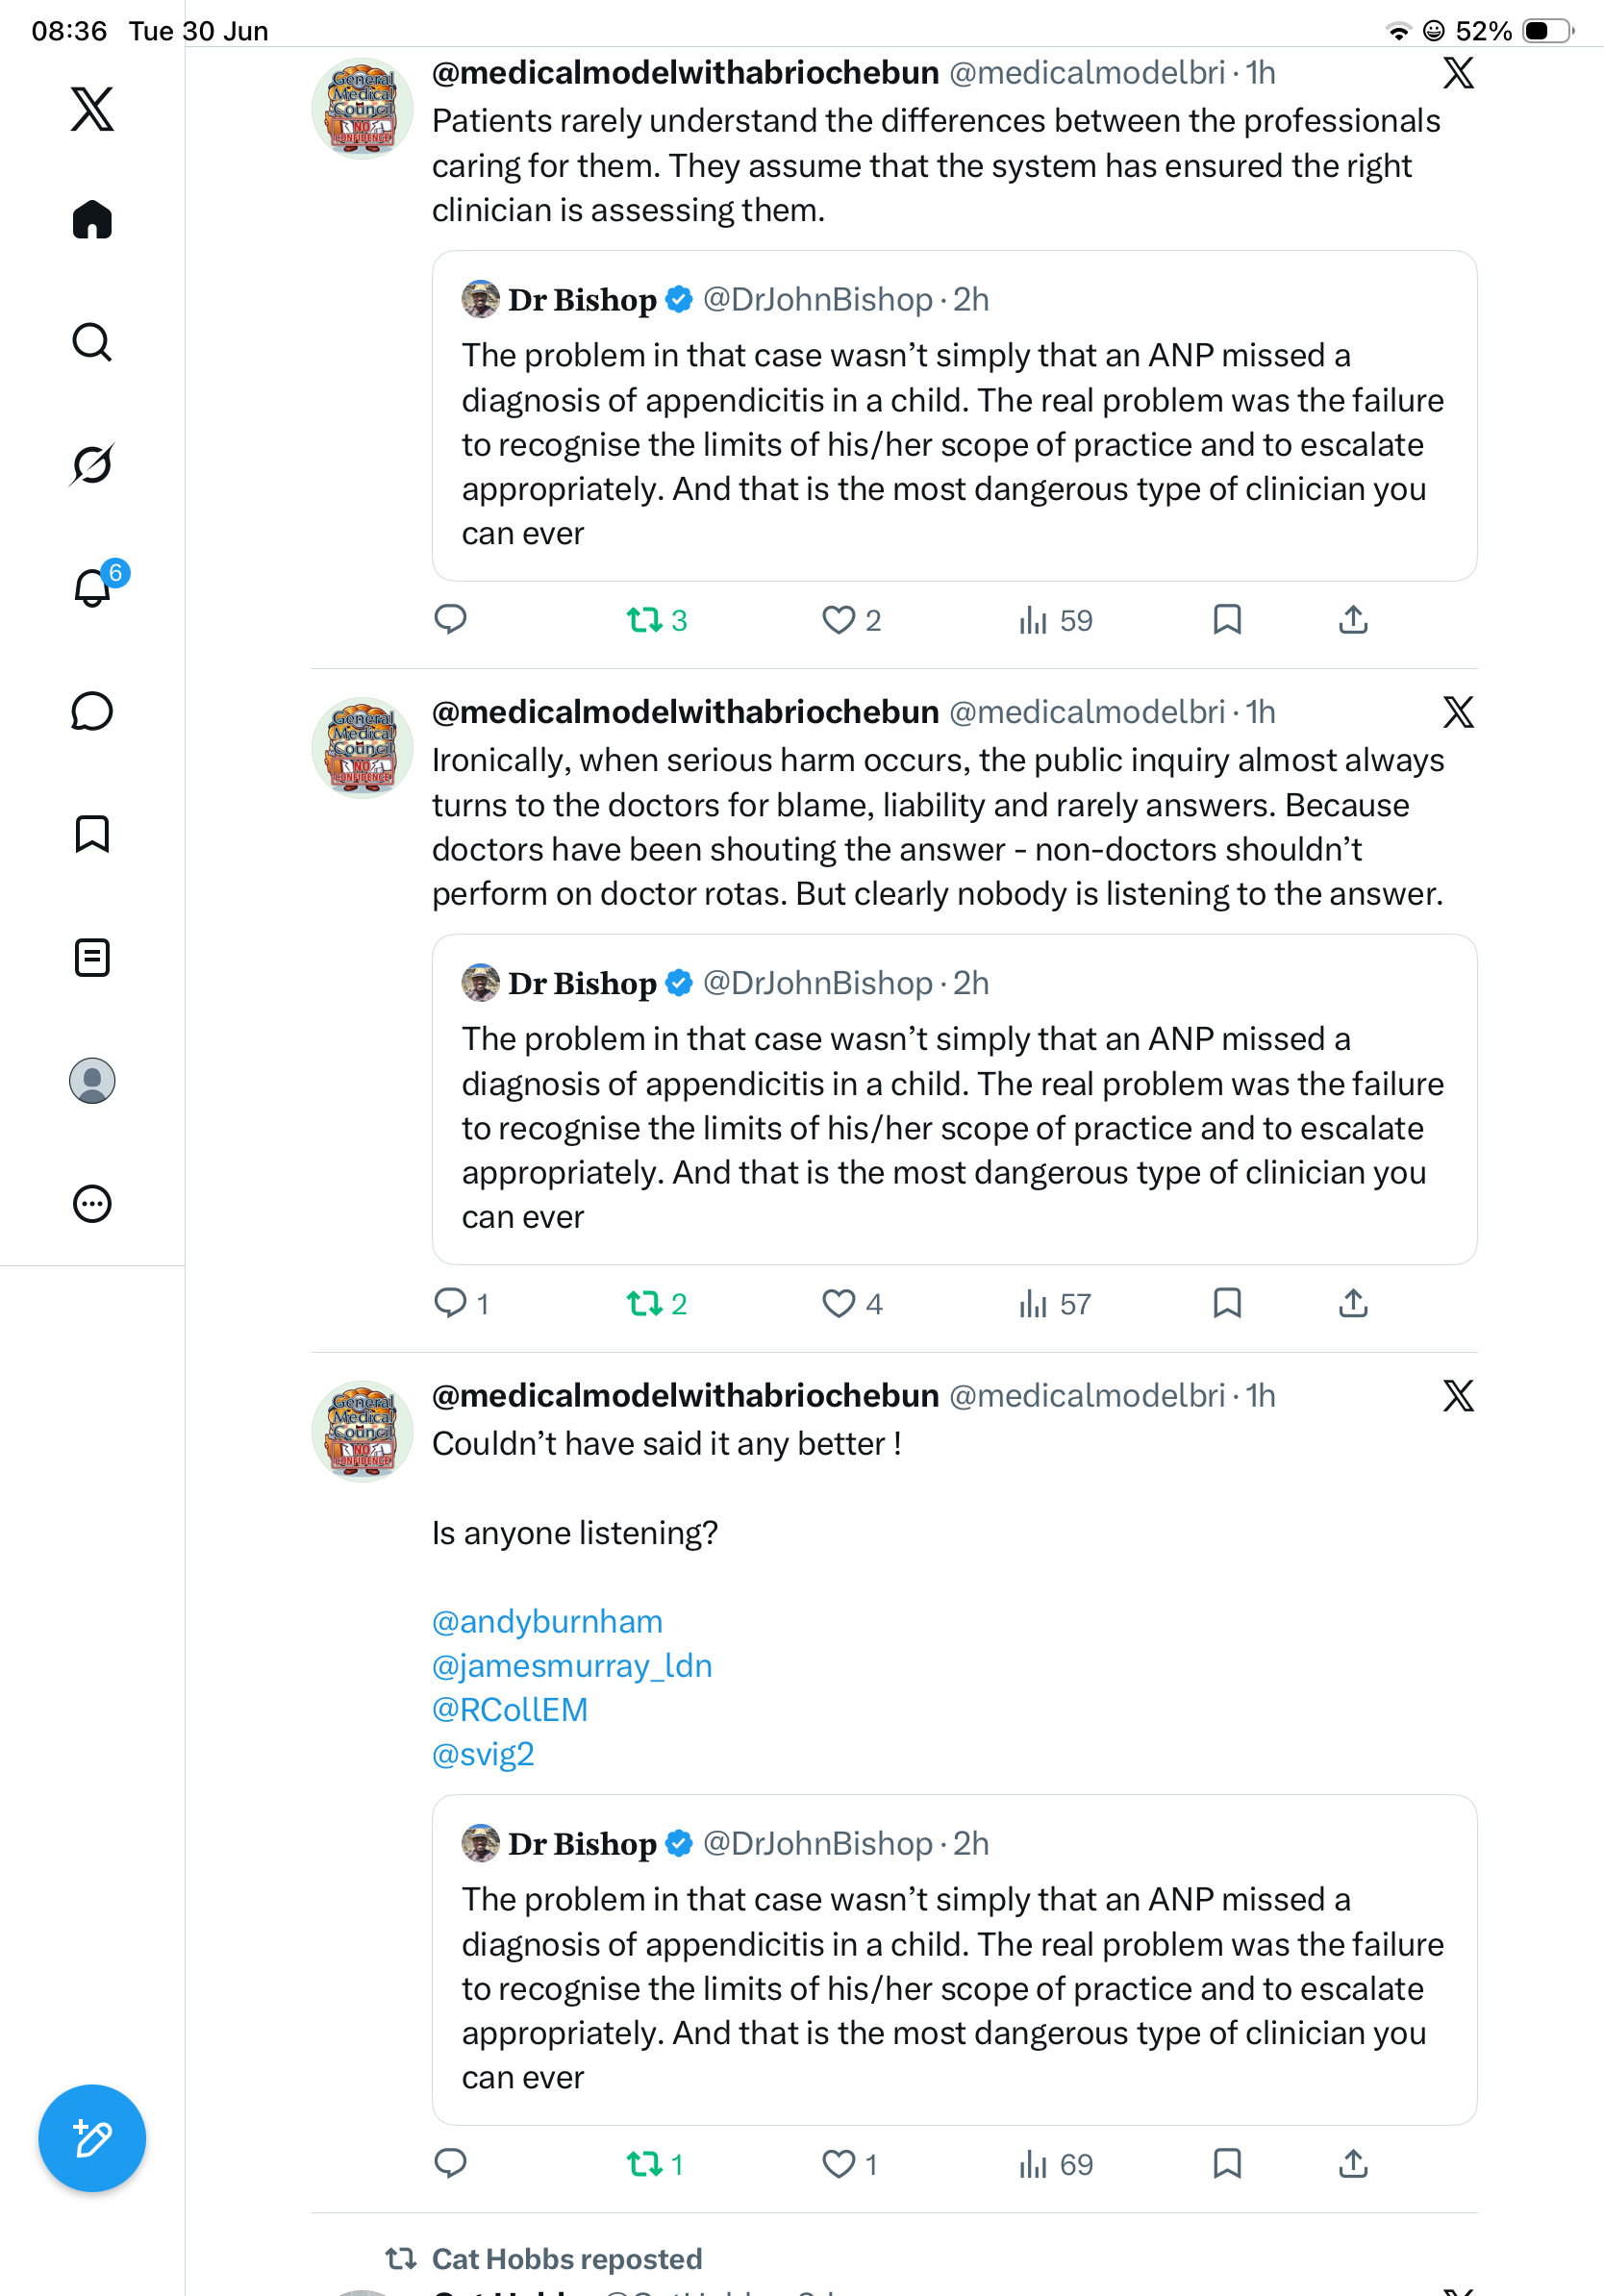Open share menu on post with 57 views

(1353, 1303)
